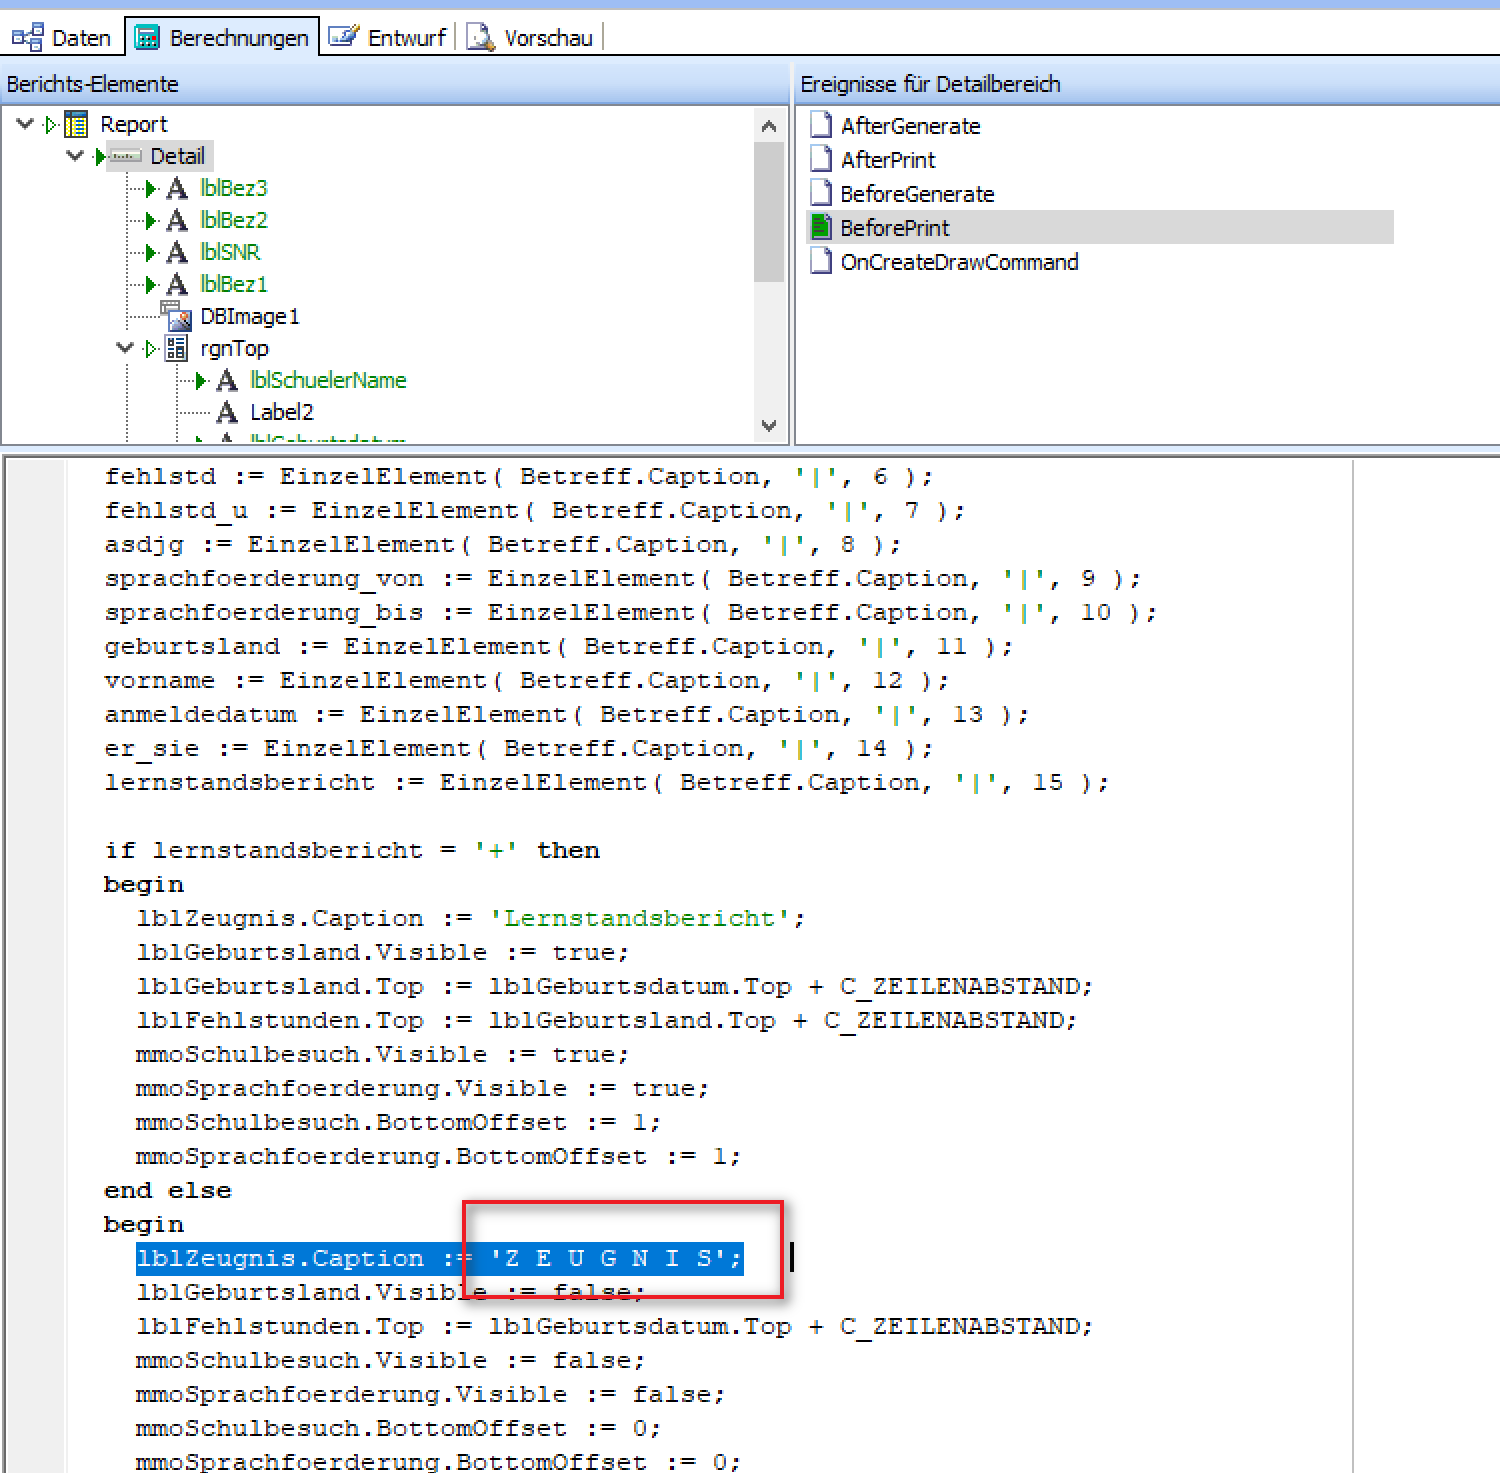The height and width of the screenshot is (1473, 1500).
Task: Select the lblSNR tree item
Action: [230, 252]
